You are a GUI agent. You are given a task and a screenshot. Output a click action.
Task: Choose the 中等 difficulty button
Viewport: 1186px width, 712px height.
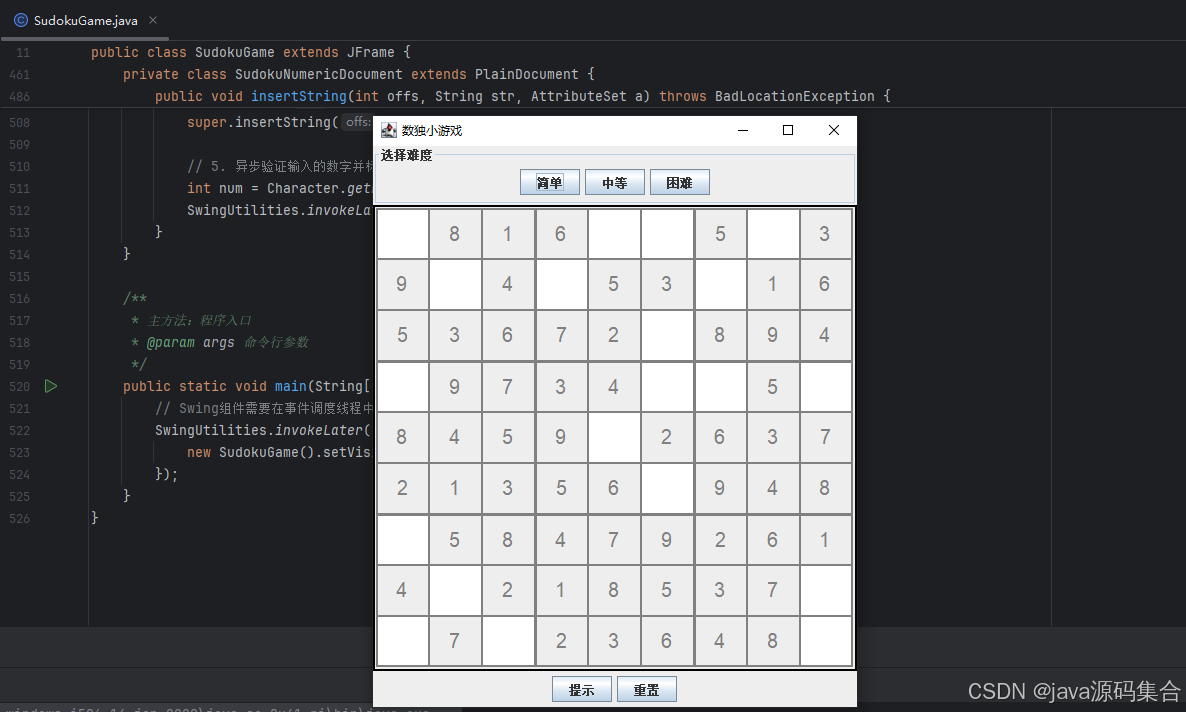(x=615, y=182)
